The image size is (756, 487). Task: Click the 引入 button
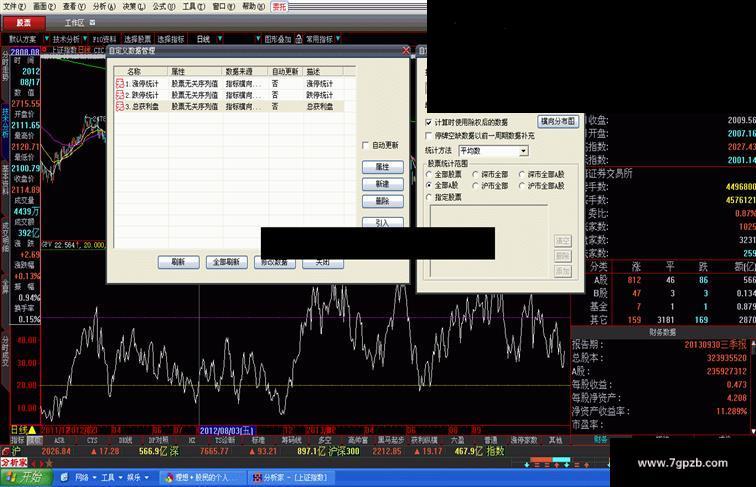click(x=382, y=222)
